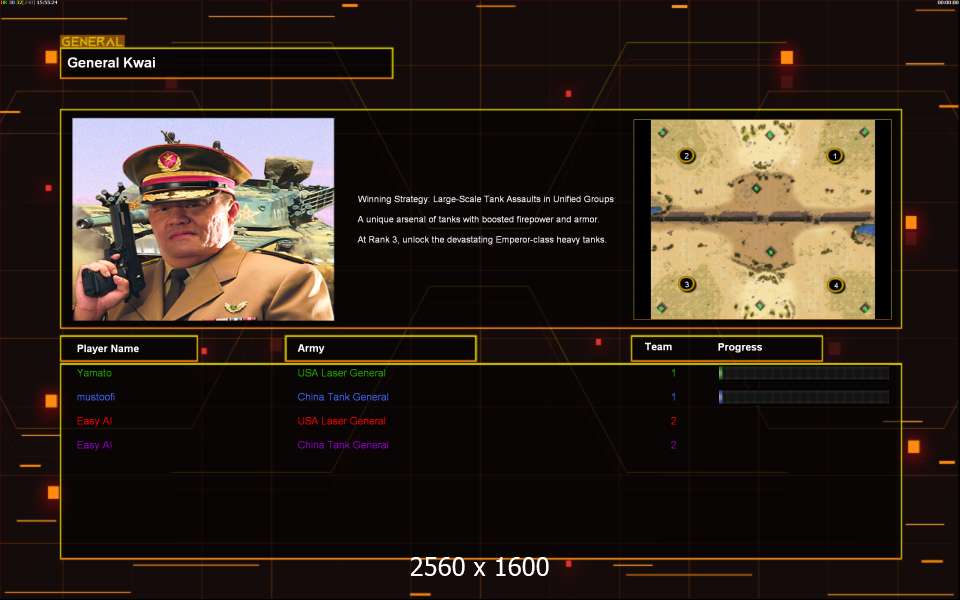Click start position marker 2 on minimap
Image resolution: width=960 pixels, height=600 pixels.
[686, 156]
